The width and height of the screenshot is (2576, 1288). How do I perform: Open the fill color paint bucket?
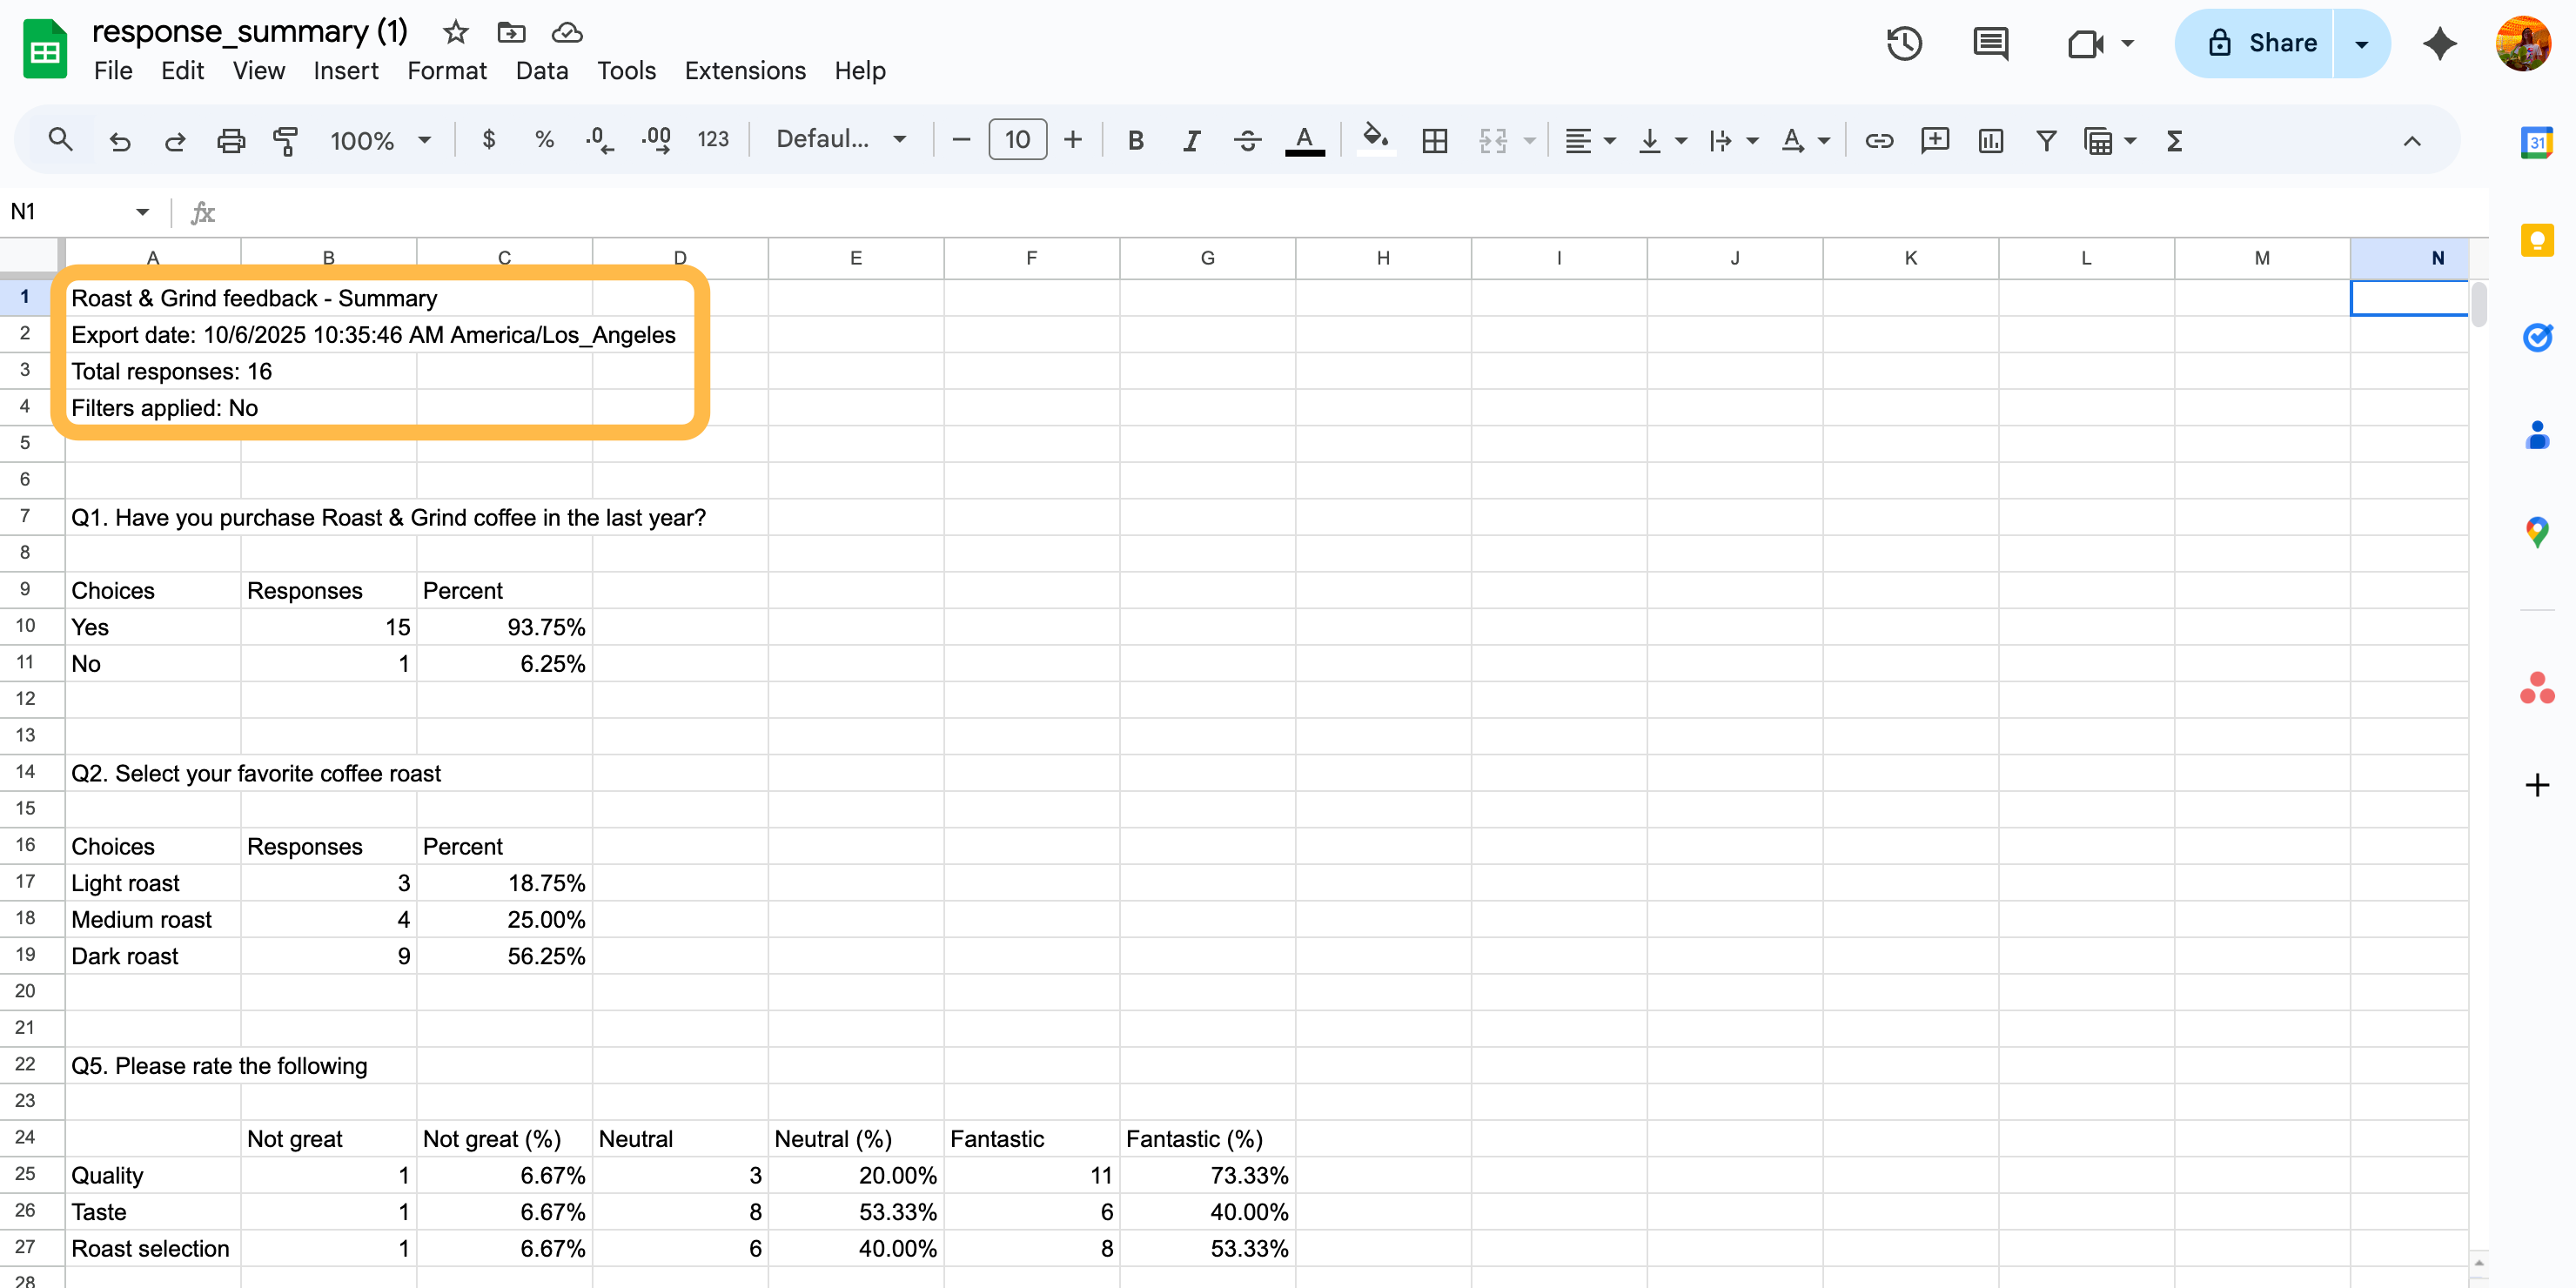[1375, 138]
